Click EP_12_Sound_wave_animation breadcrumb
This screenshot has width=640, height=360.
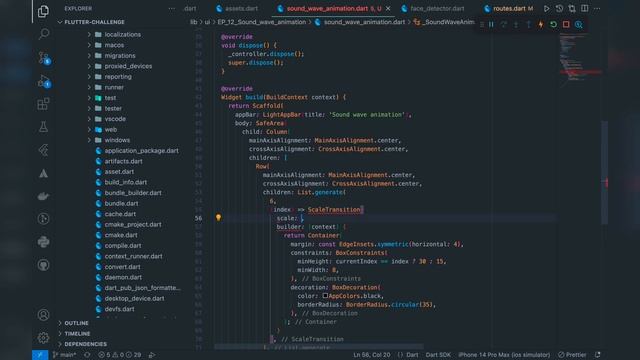tap(262, 22)
